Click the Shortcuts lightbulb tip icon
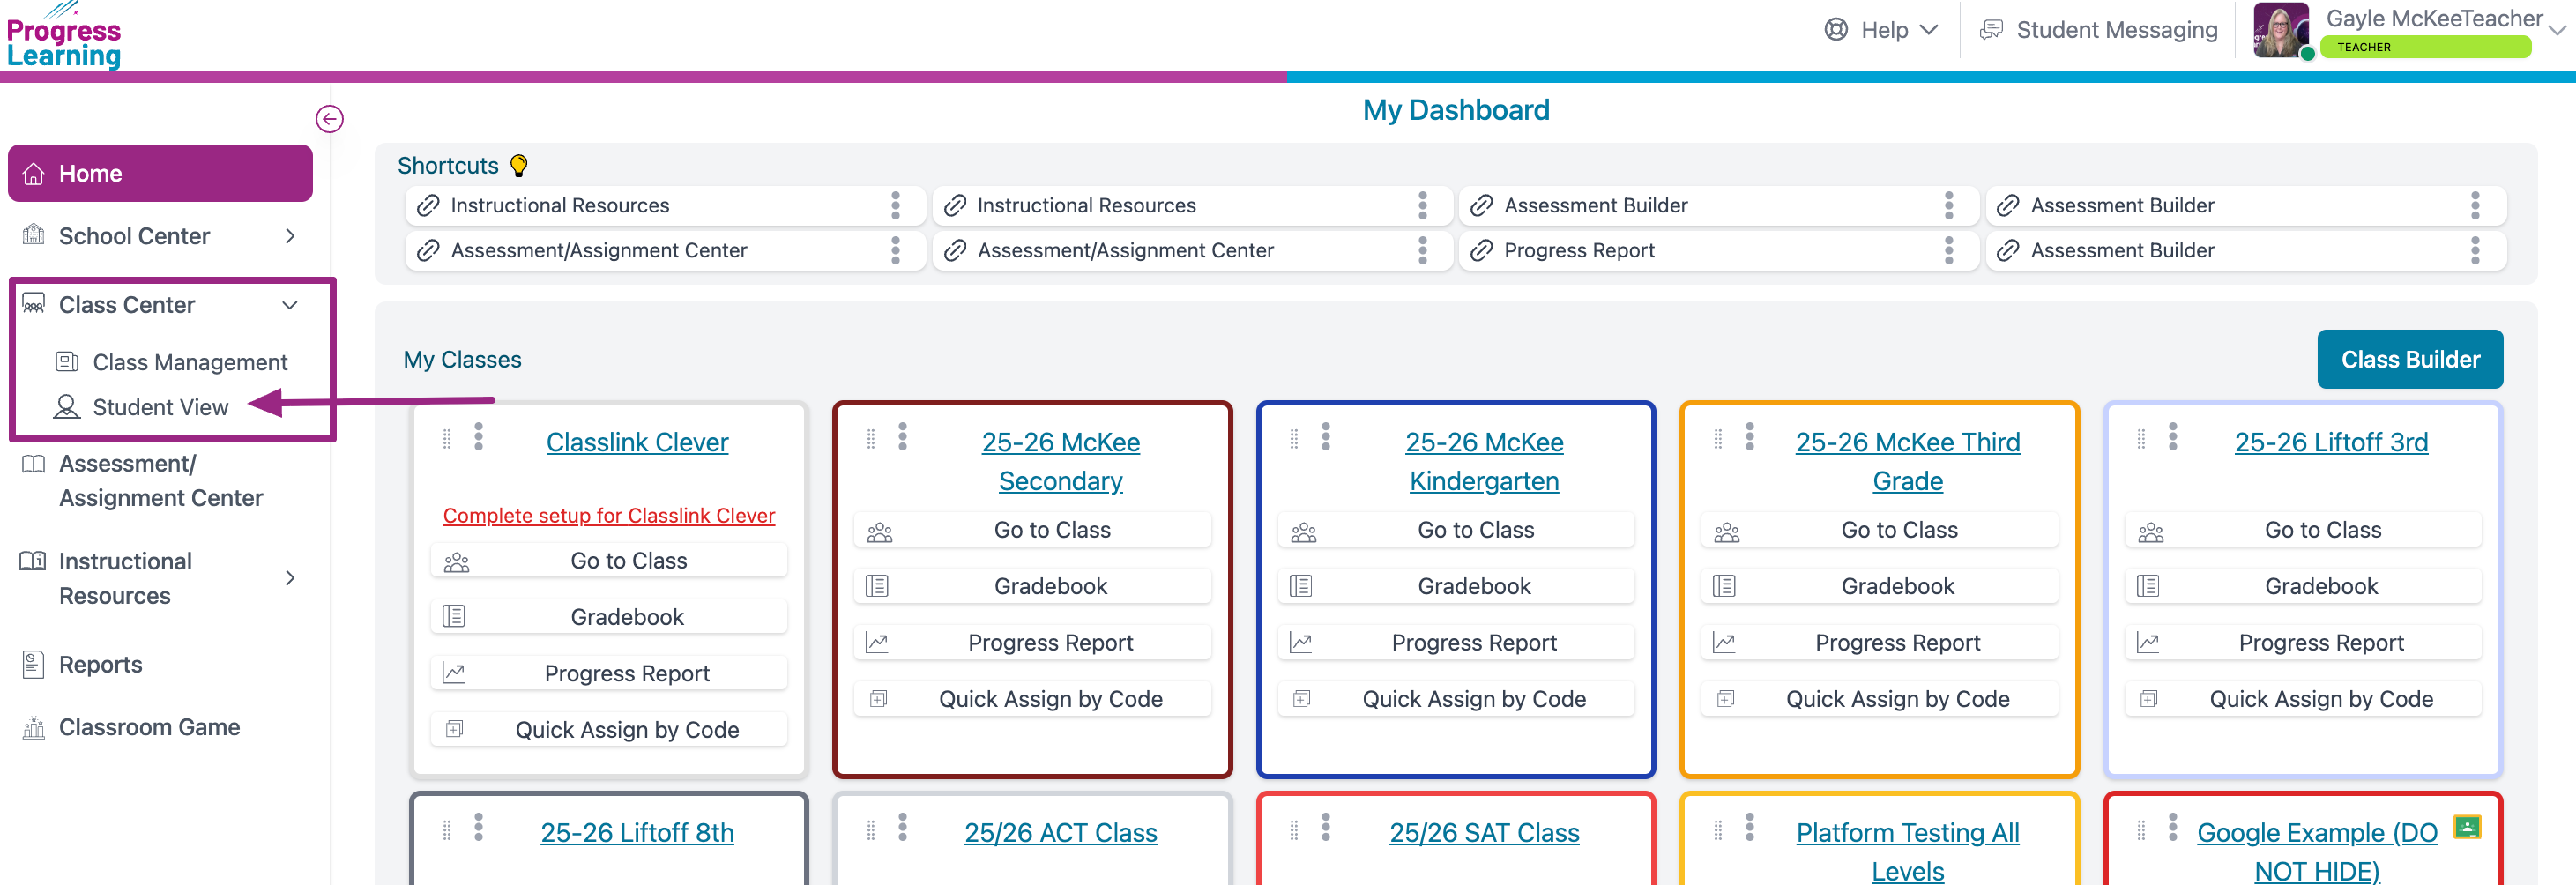2576x885 pixels. (x=518, y=166)
